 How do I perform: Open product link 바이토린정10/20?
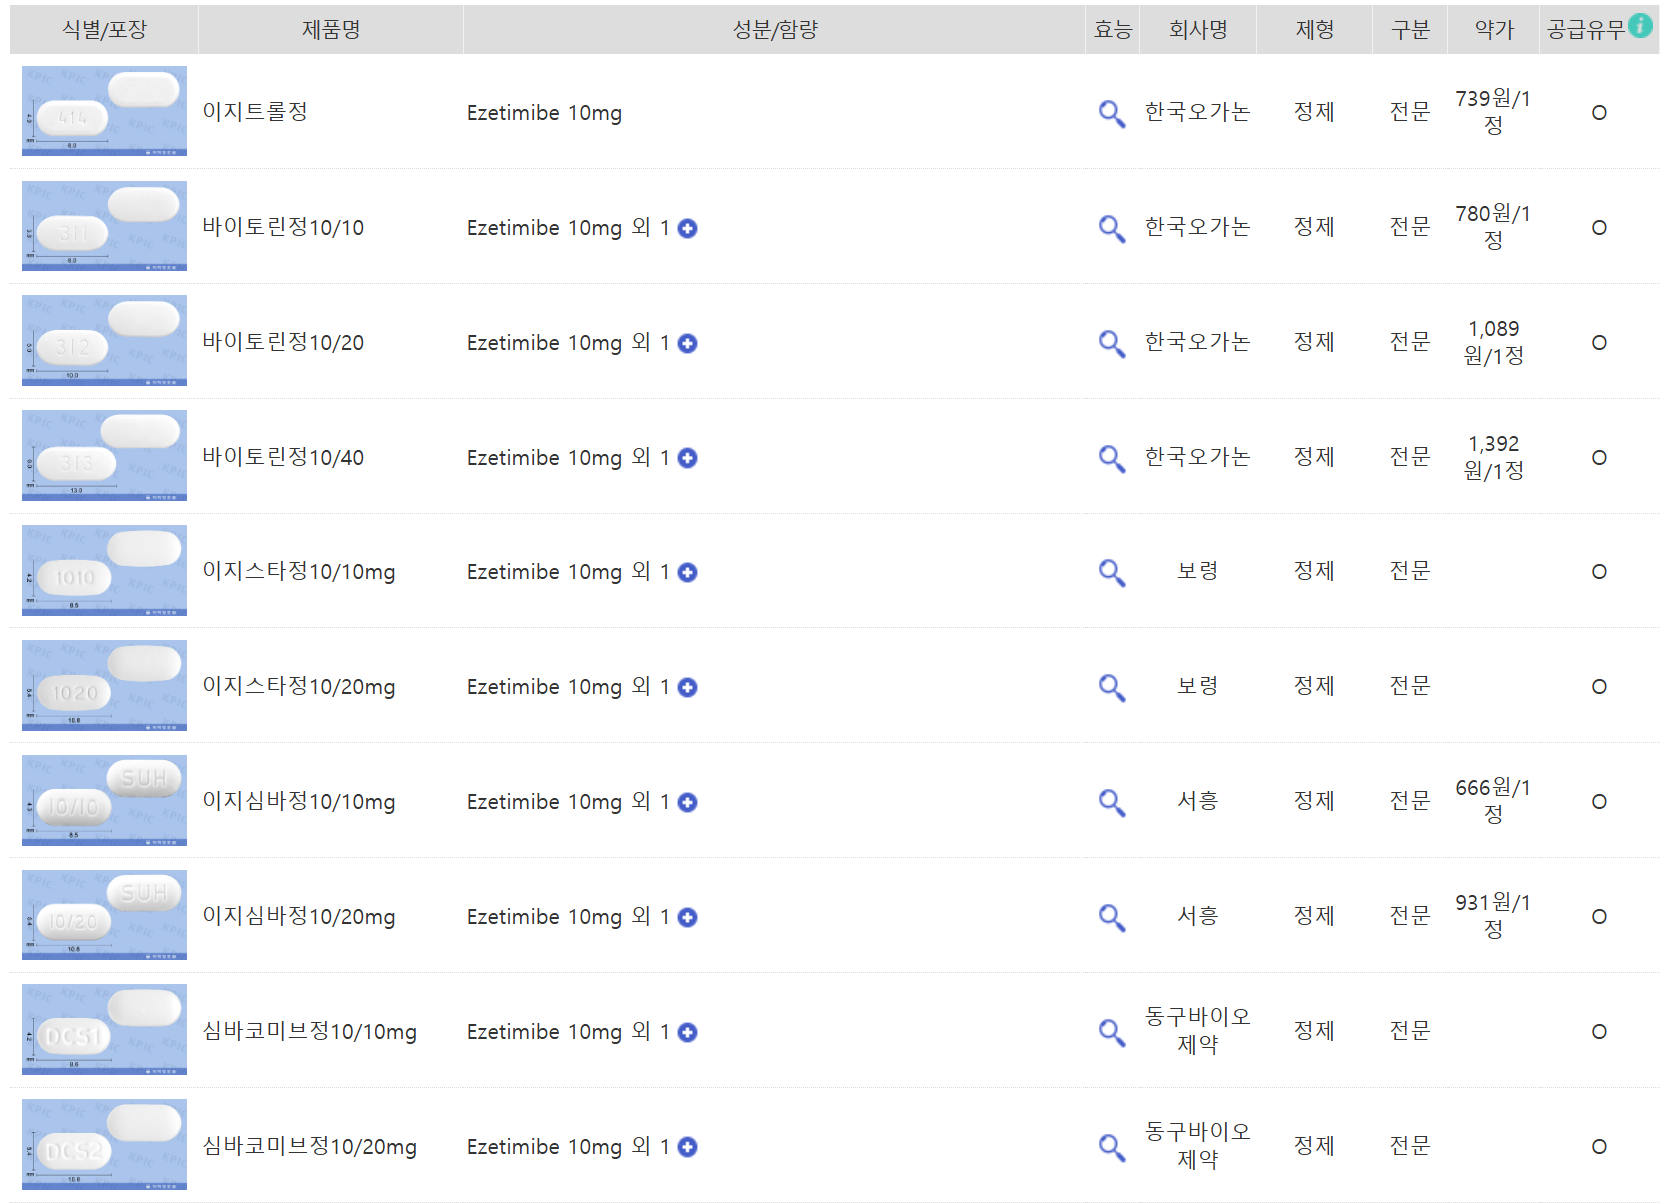[283, 342]
